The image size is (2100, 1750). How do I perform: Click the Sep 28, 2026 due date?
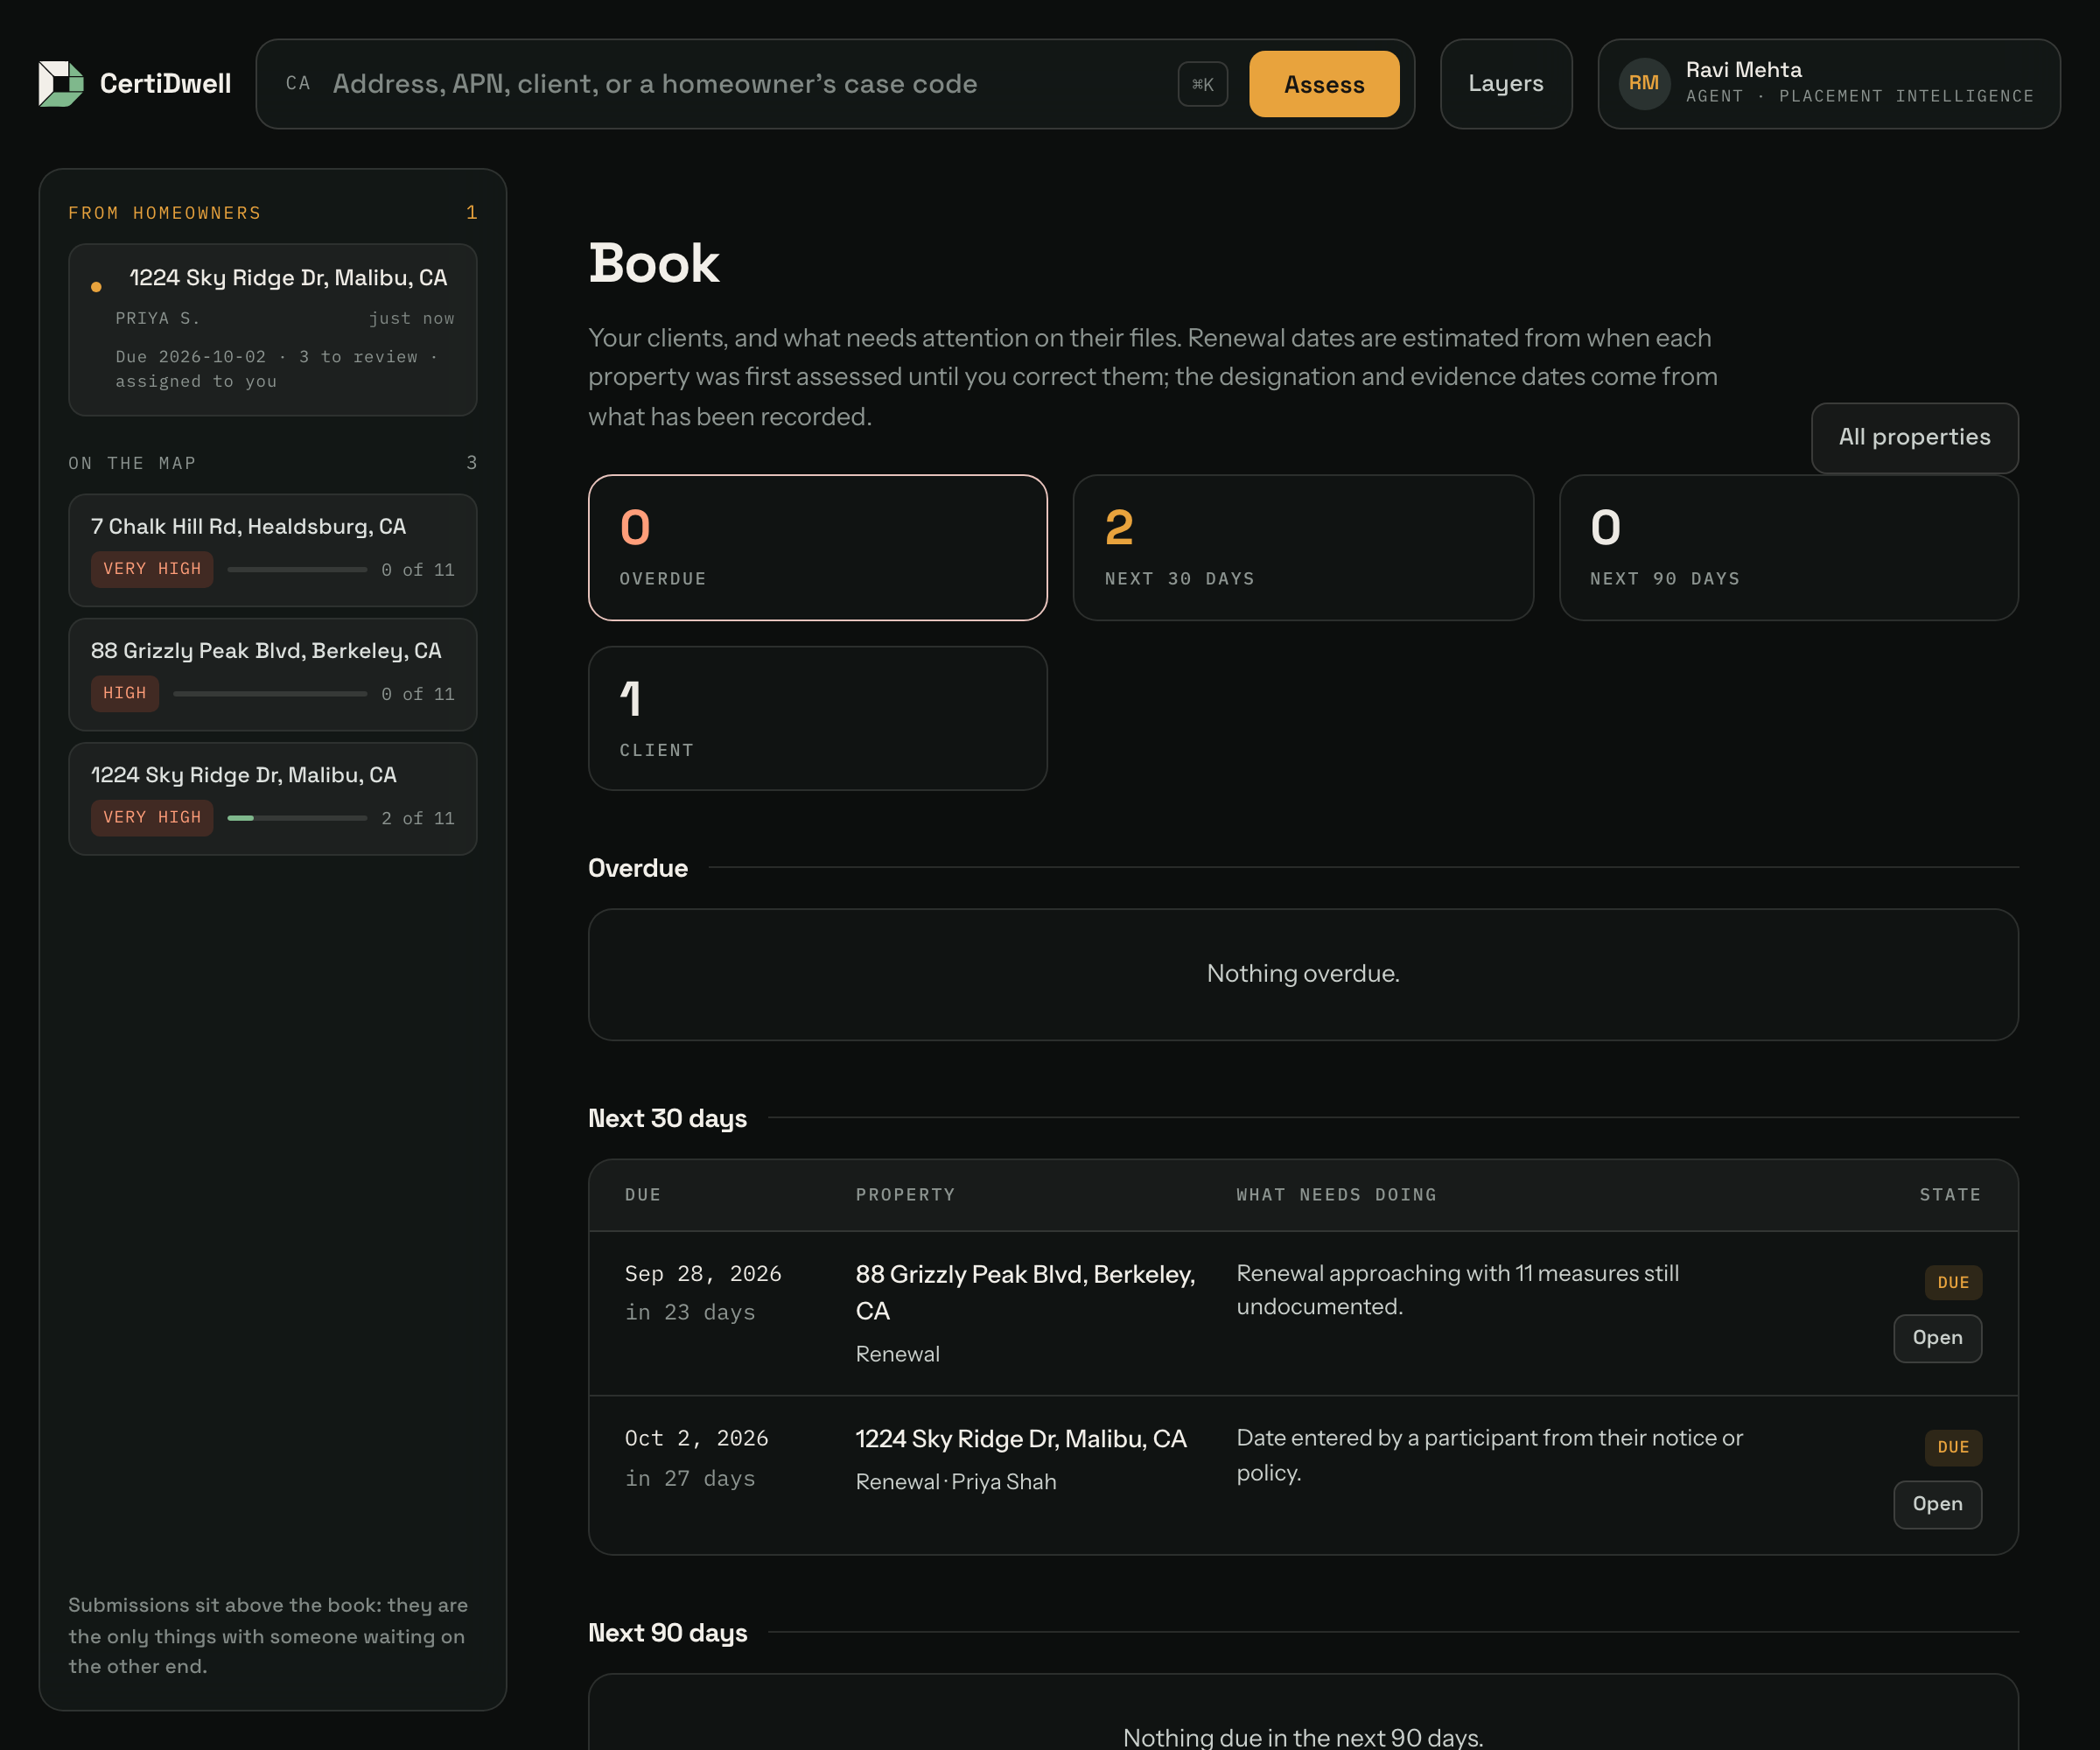point(703,1273)
